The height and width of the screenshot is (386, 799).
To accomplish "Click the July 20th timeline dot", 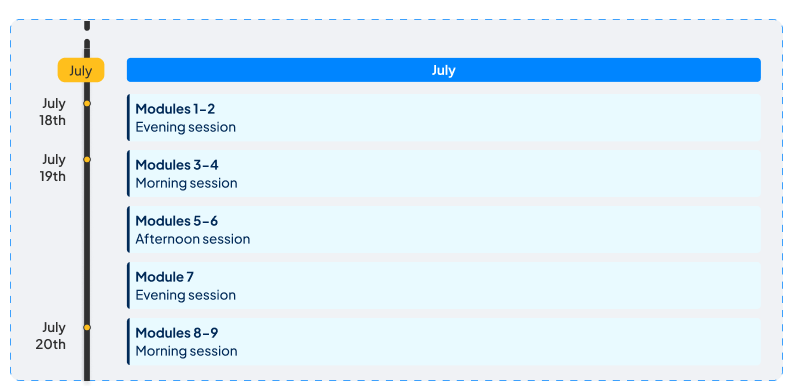I will [x=87, y=327].
